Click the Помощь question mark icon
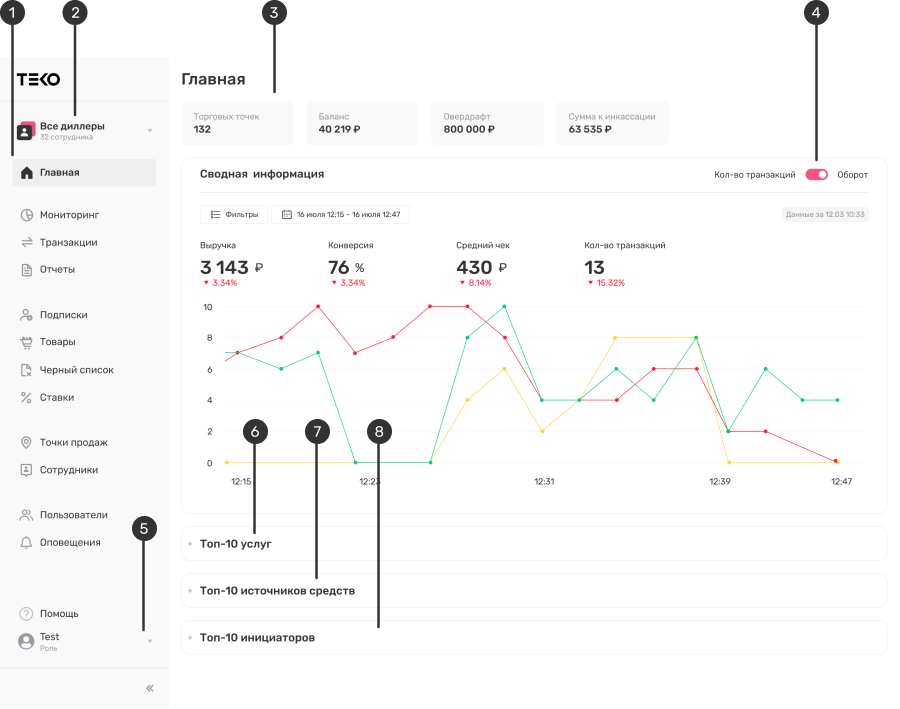The image size is (900, 709). [26, 614]
